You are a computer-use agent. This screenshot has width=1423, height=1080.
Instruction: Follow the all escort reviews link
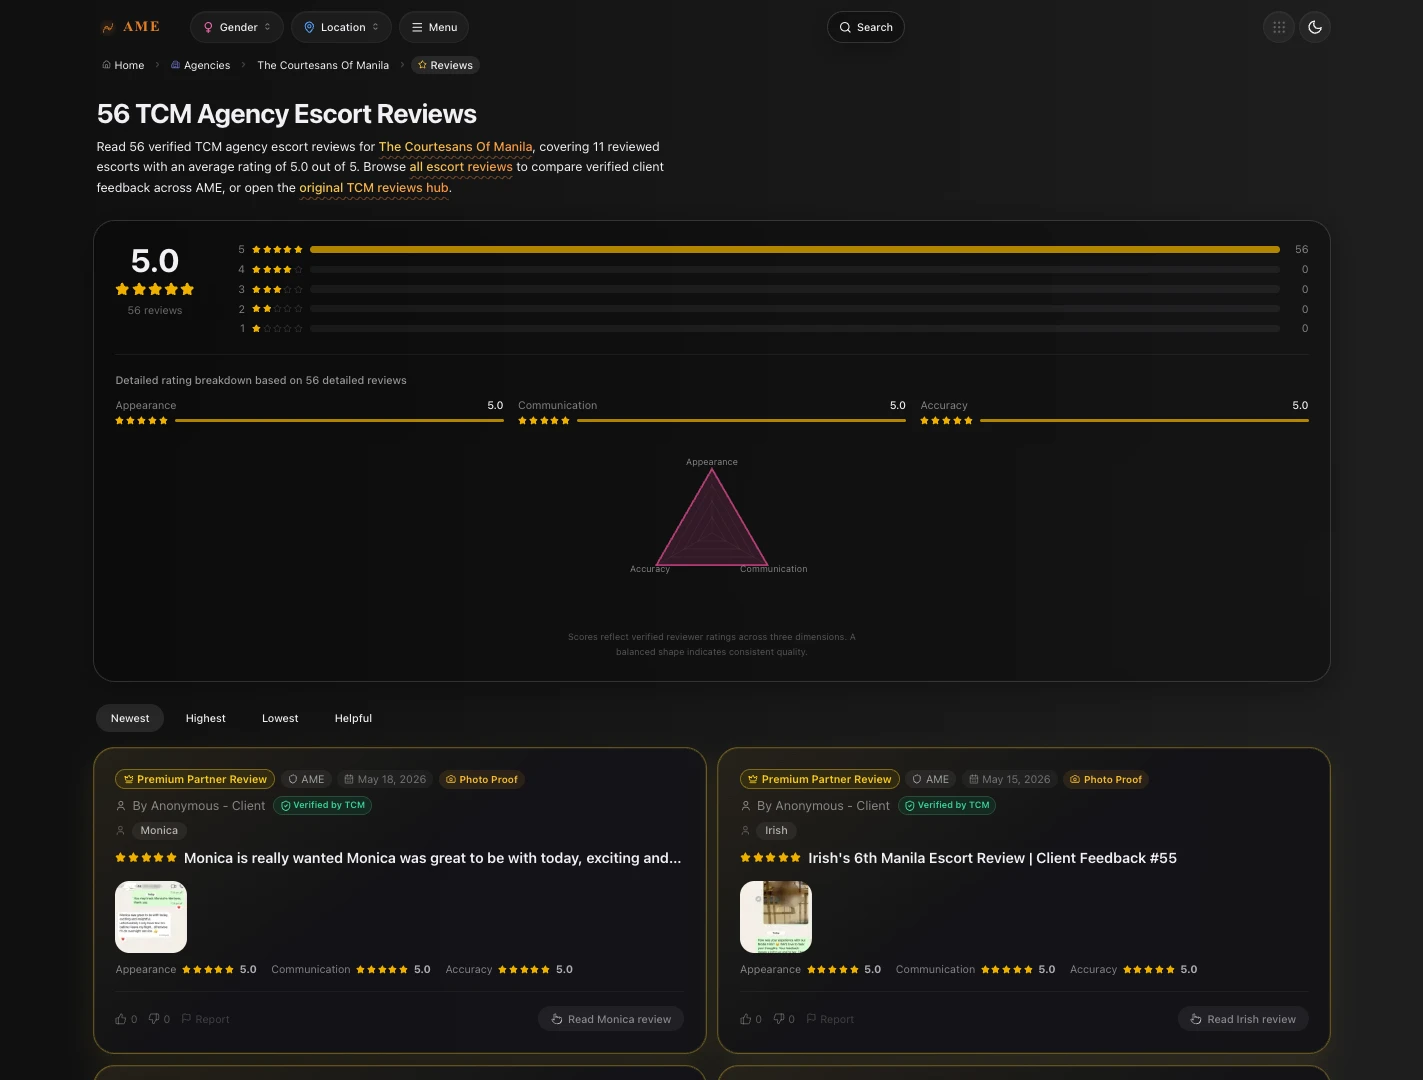[x=461, y=167]
